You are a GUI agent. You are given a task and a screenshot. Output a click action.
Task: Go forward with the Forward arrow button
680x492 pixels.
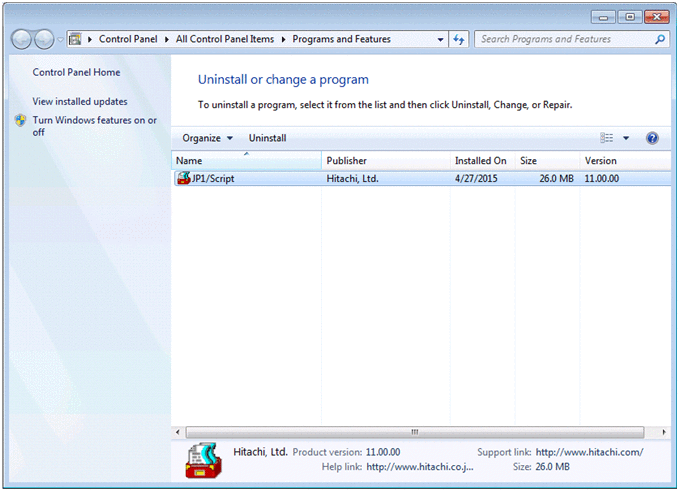[44, 39]
